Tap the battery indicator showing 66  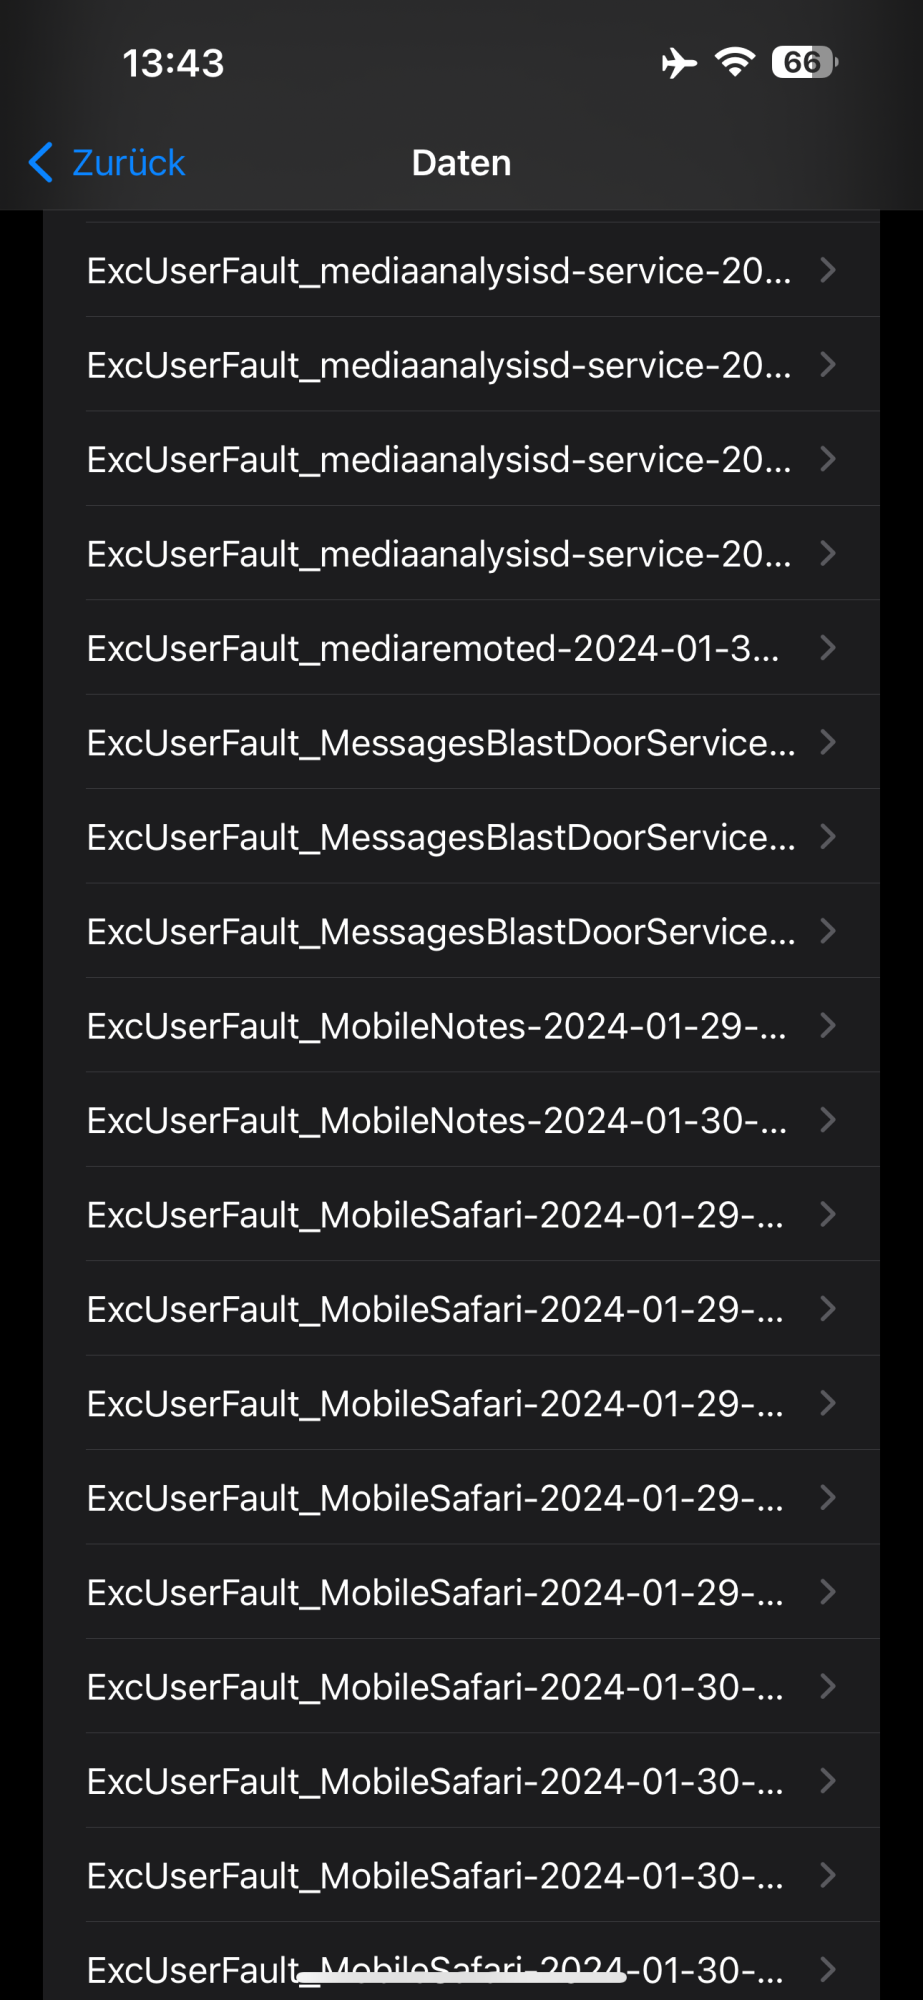[805, 62]
